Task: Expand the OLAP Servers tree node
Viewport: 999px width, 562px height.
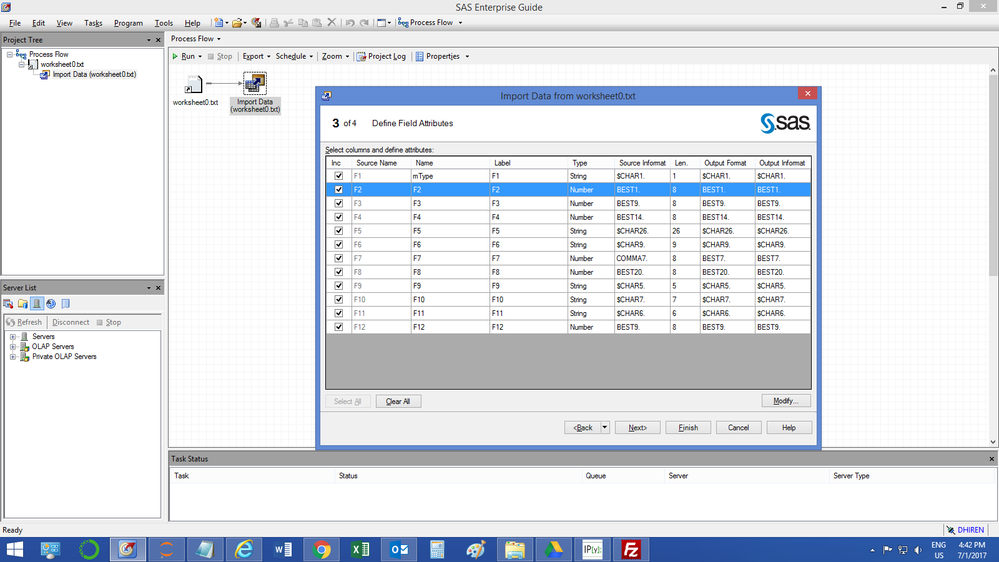Action: tap(13, 347)
